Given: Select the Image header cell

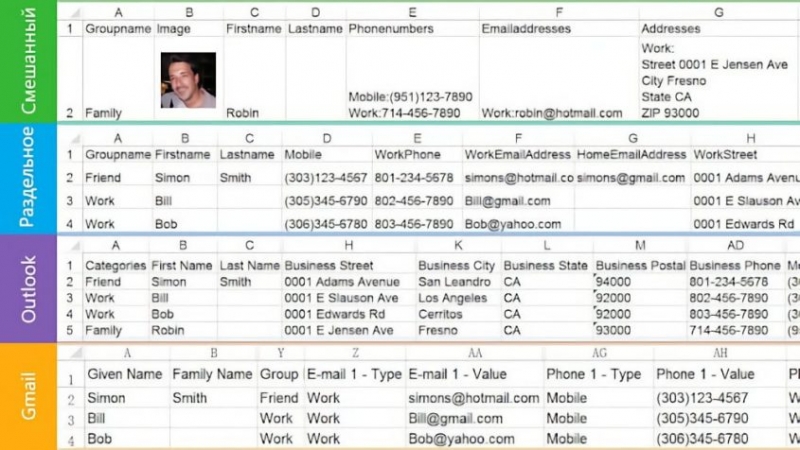Looking at the screenshot, I should [189, 29].
